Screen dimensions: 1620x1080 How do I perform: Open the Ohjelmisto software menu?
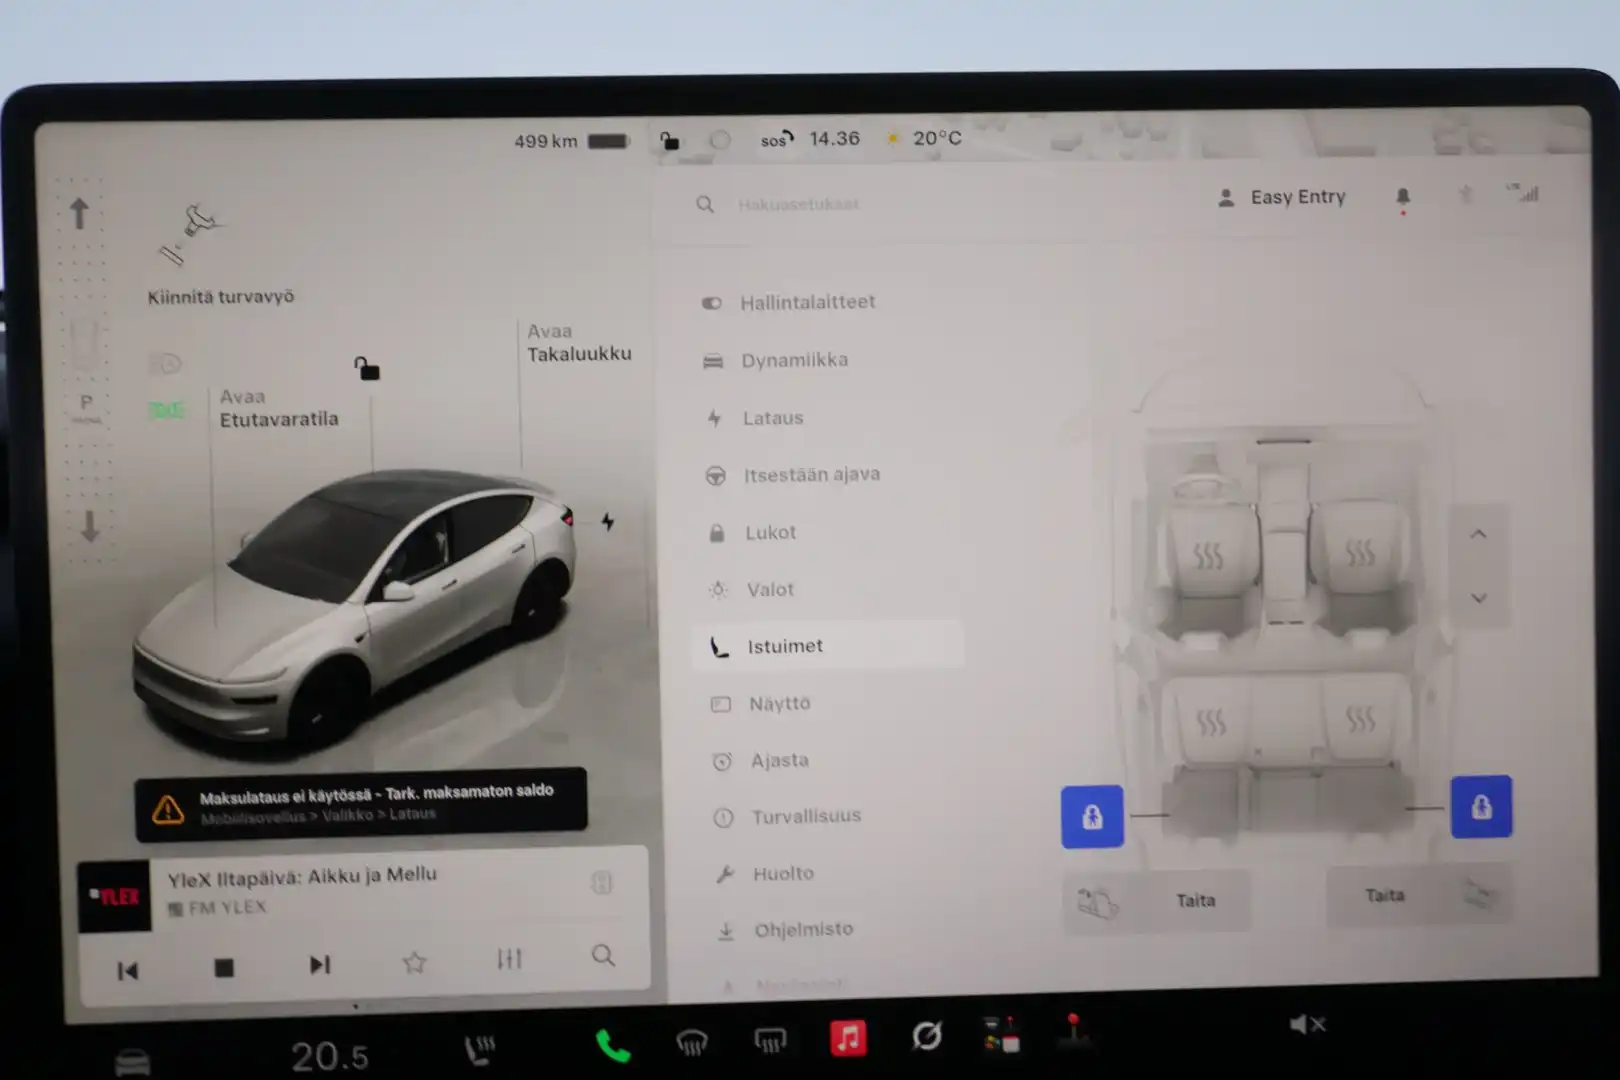coord(786,930)
